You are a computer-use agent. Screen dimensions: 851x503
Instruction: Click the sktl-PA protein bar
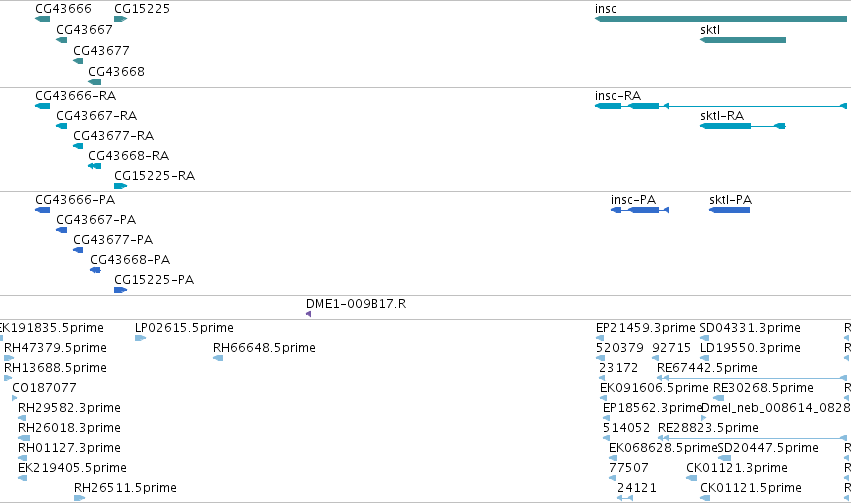tap(729, 210)
